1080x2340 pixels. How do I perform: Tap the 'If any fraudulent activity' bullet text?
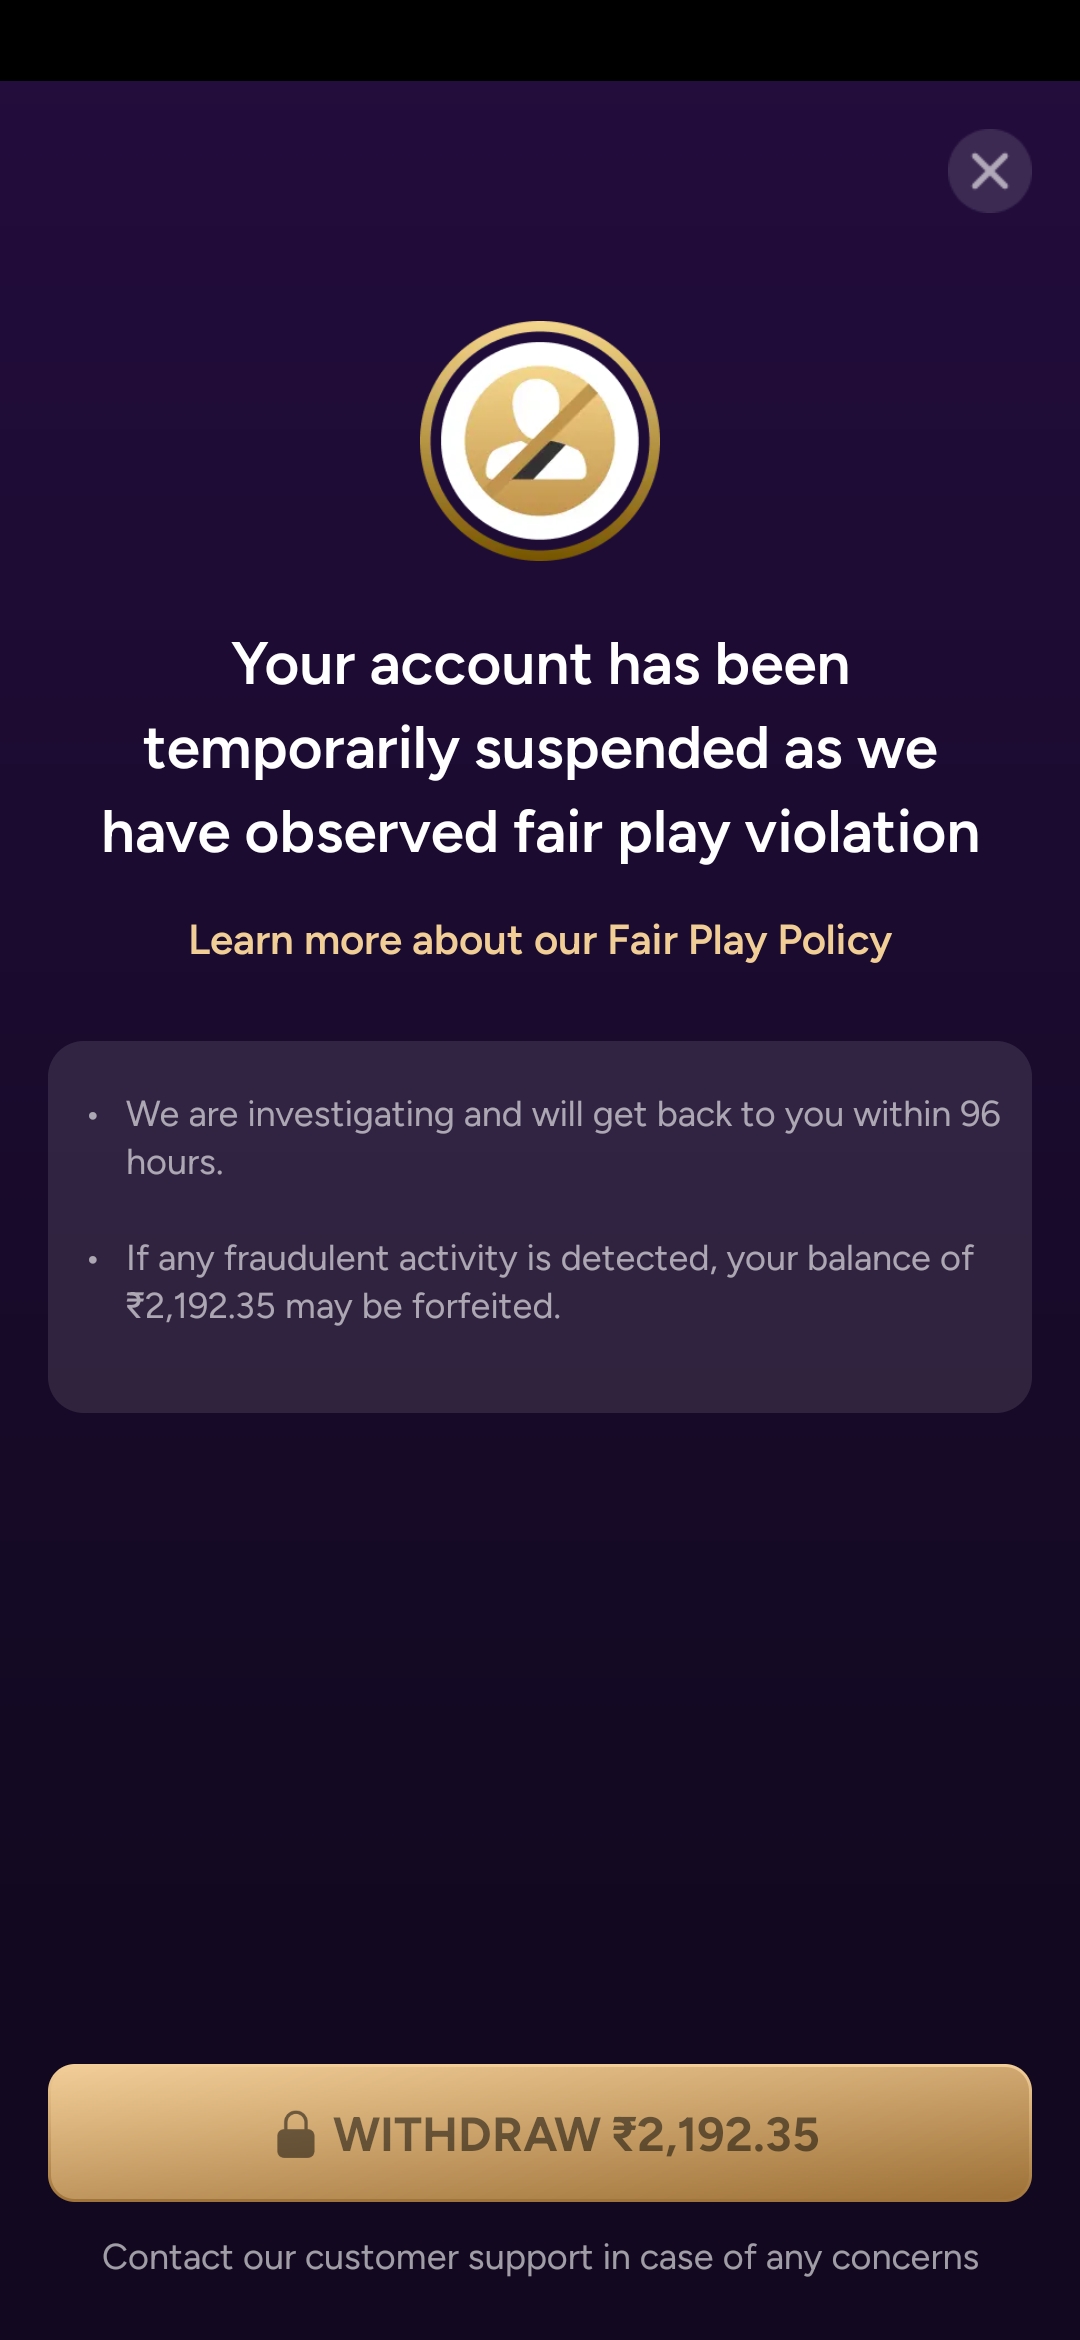coord(549,1258)
